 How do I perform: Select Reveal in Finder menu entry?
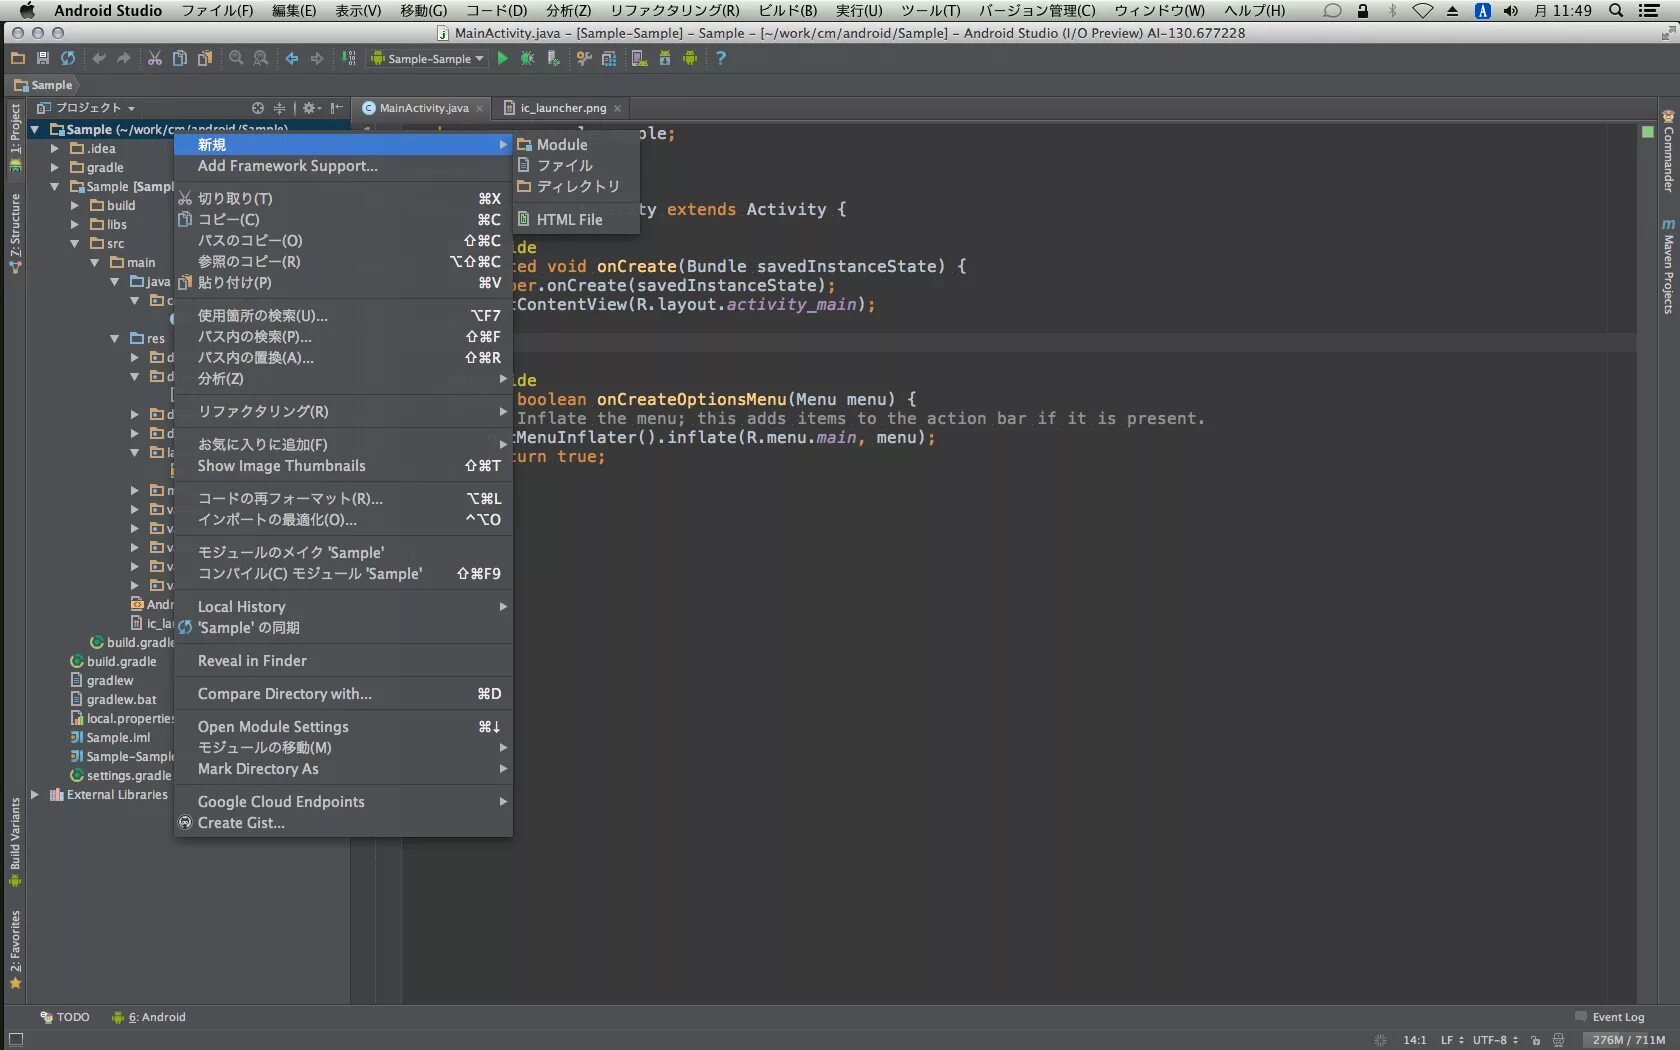click(x=343, y=661)
